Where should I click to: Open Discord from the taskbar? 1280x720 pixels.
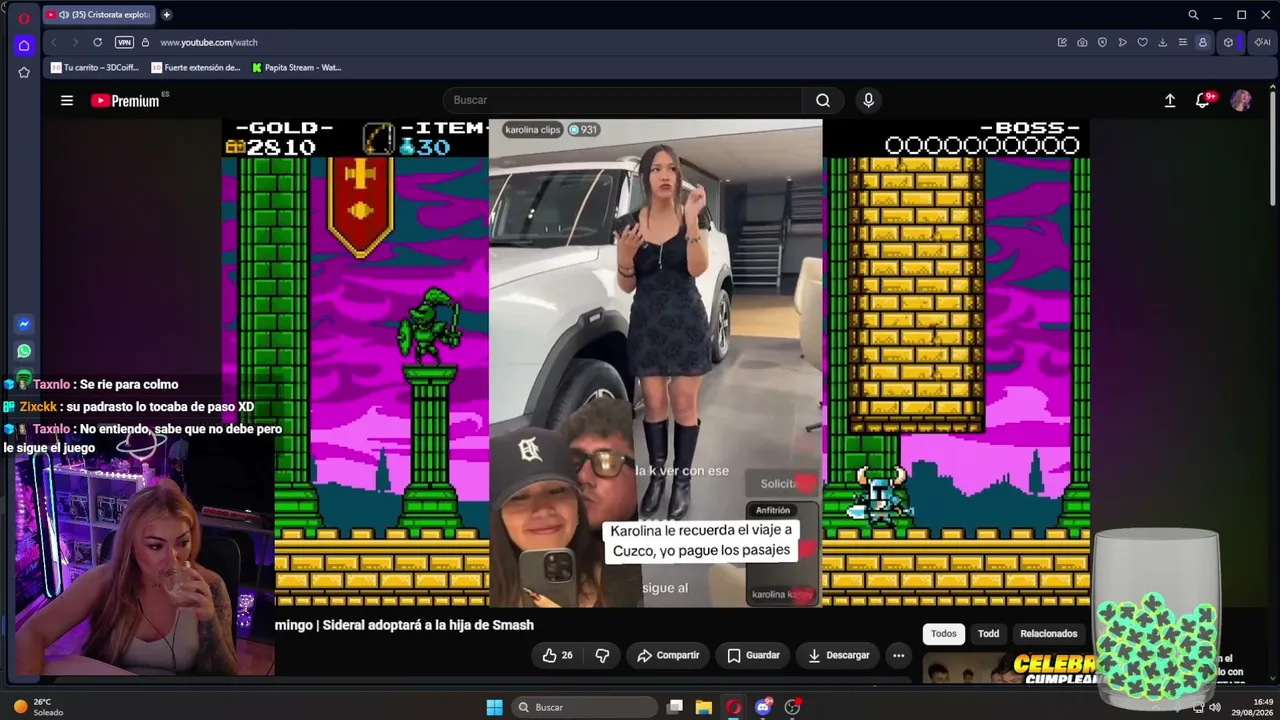pyautogui.click(x=763, y=707)
